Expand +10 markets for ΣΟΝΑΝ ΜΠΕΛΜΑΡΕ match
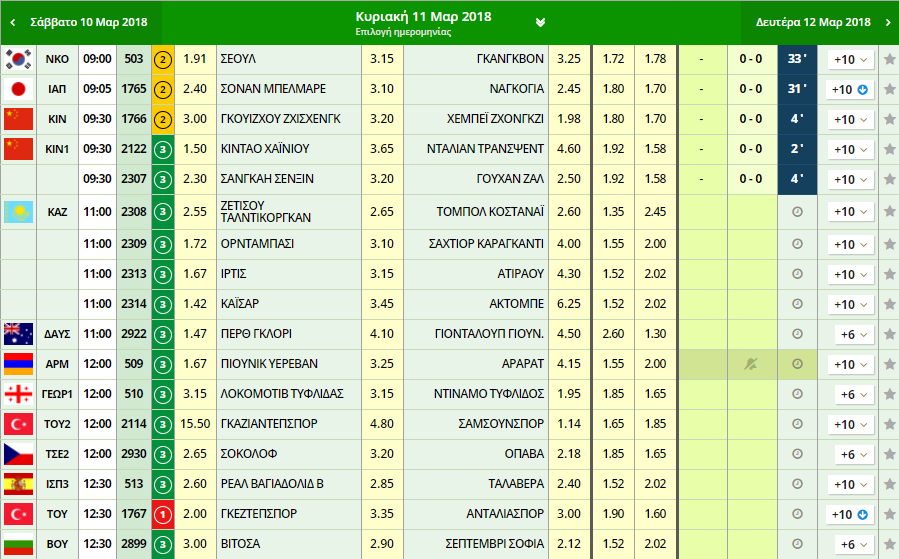This screenshot has width=899, height=559. 850,89
